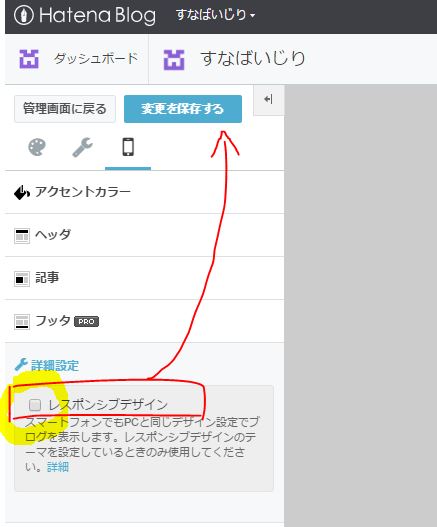Open the すなばいじり blog title
The image size is (437, 527).
click(x=253, y=58)
